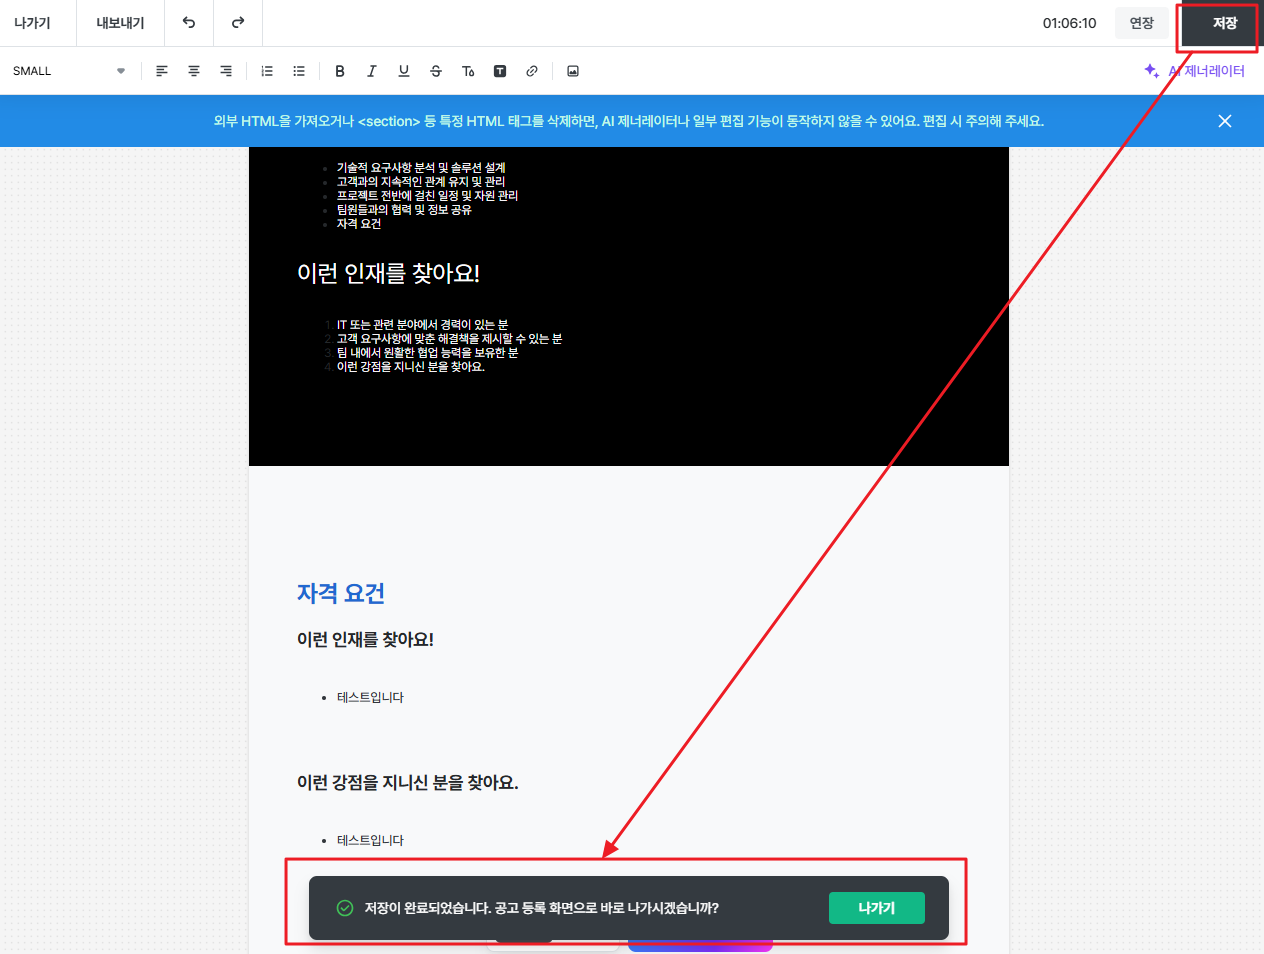This screenshot has height=954, width=1264.
Task: Insert a hyperlink
Action: pos(532,71)
